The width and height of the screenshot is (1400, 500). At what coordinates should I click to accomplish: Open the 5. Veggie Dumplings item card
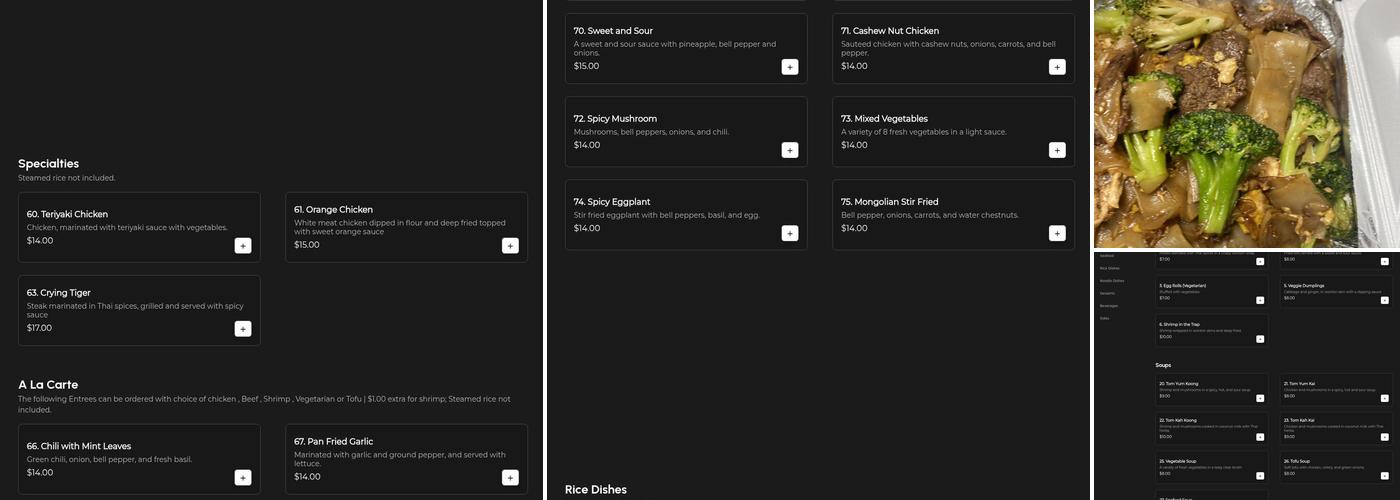pos(1335,291)
